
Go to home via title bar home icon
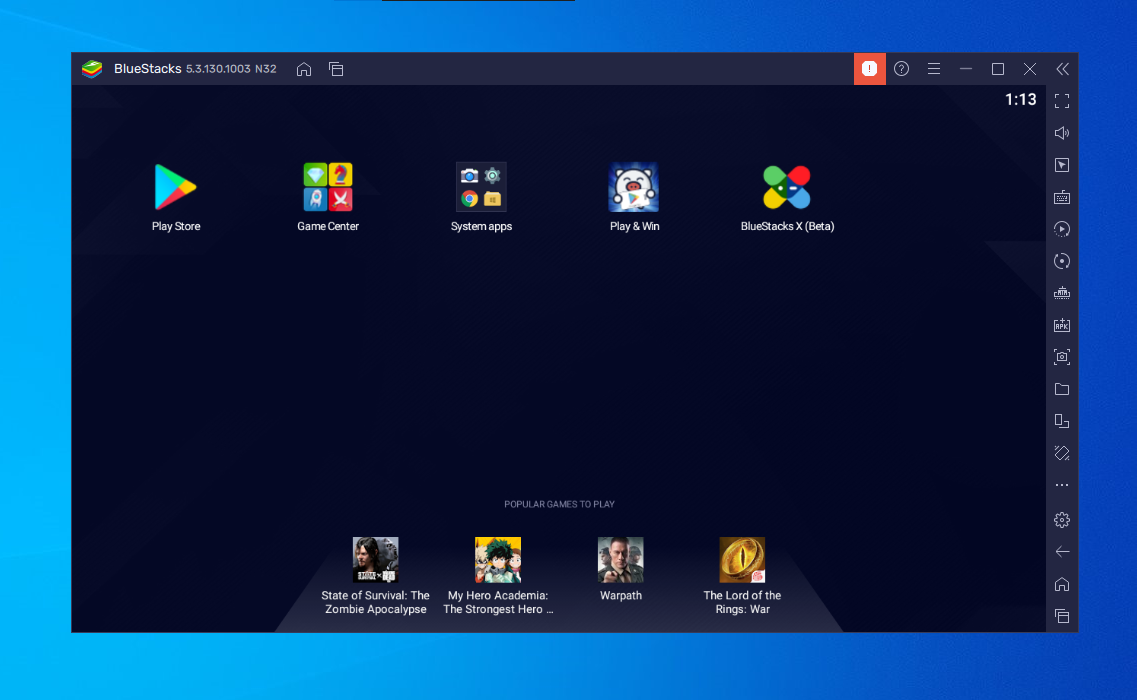pos(304,69)
